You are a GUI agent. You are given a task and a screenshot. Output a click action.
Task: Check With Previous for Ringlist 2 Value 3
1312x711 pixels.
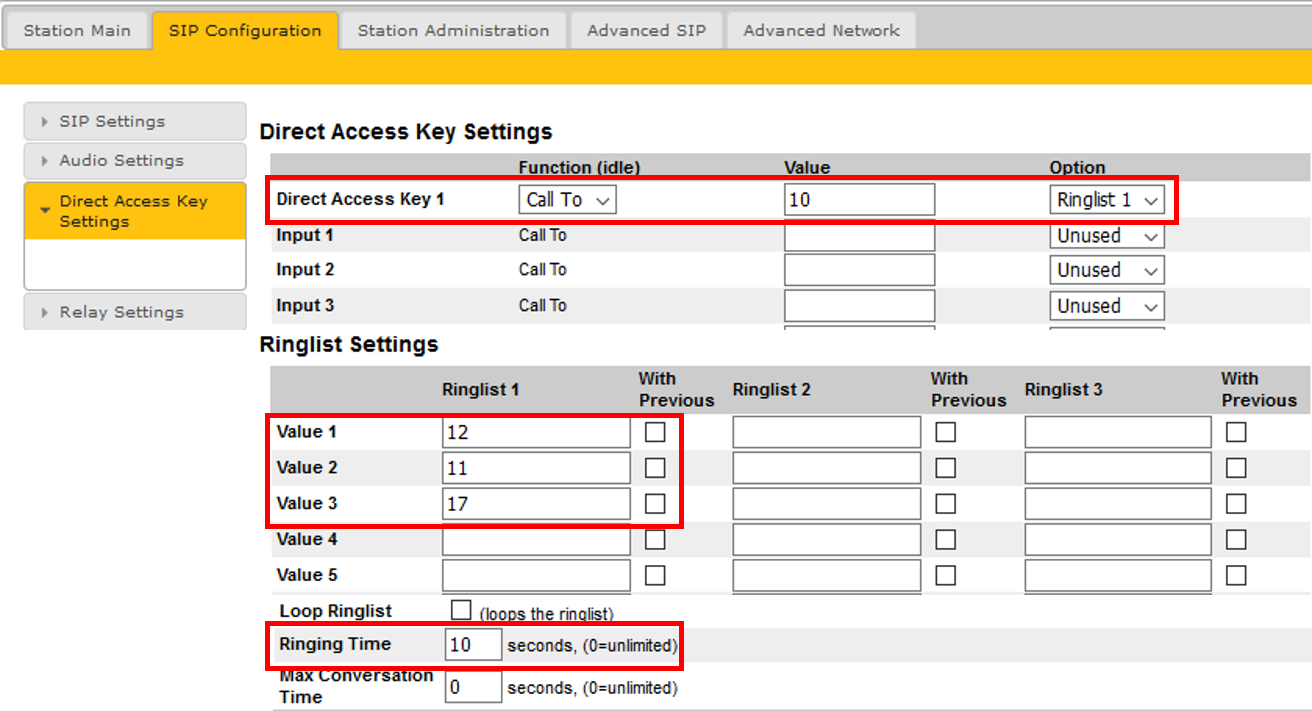click(945, 504)
